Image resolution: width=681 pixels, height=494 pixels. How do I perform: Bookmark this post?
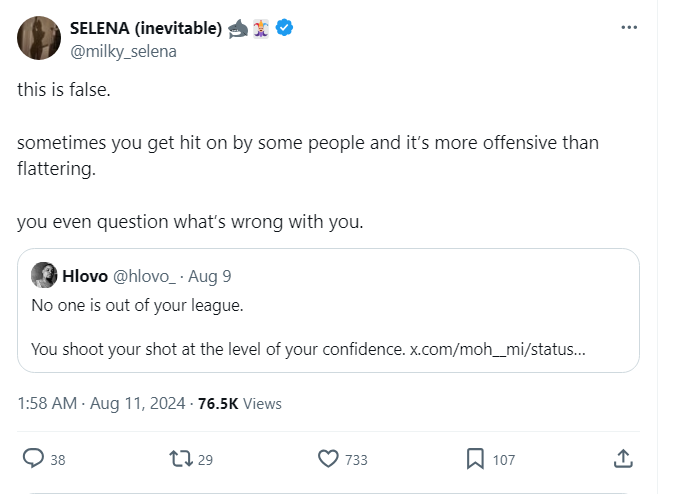pyautogui.click(x=475, y=459)
